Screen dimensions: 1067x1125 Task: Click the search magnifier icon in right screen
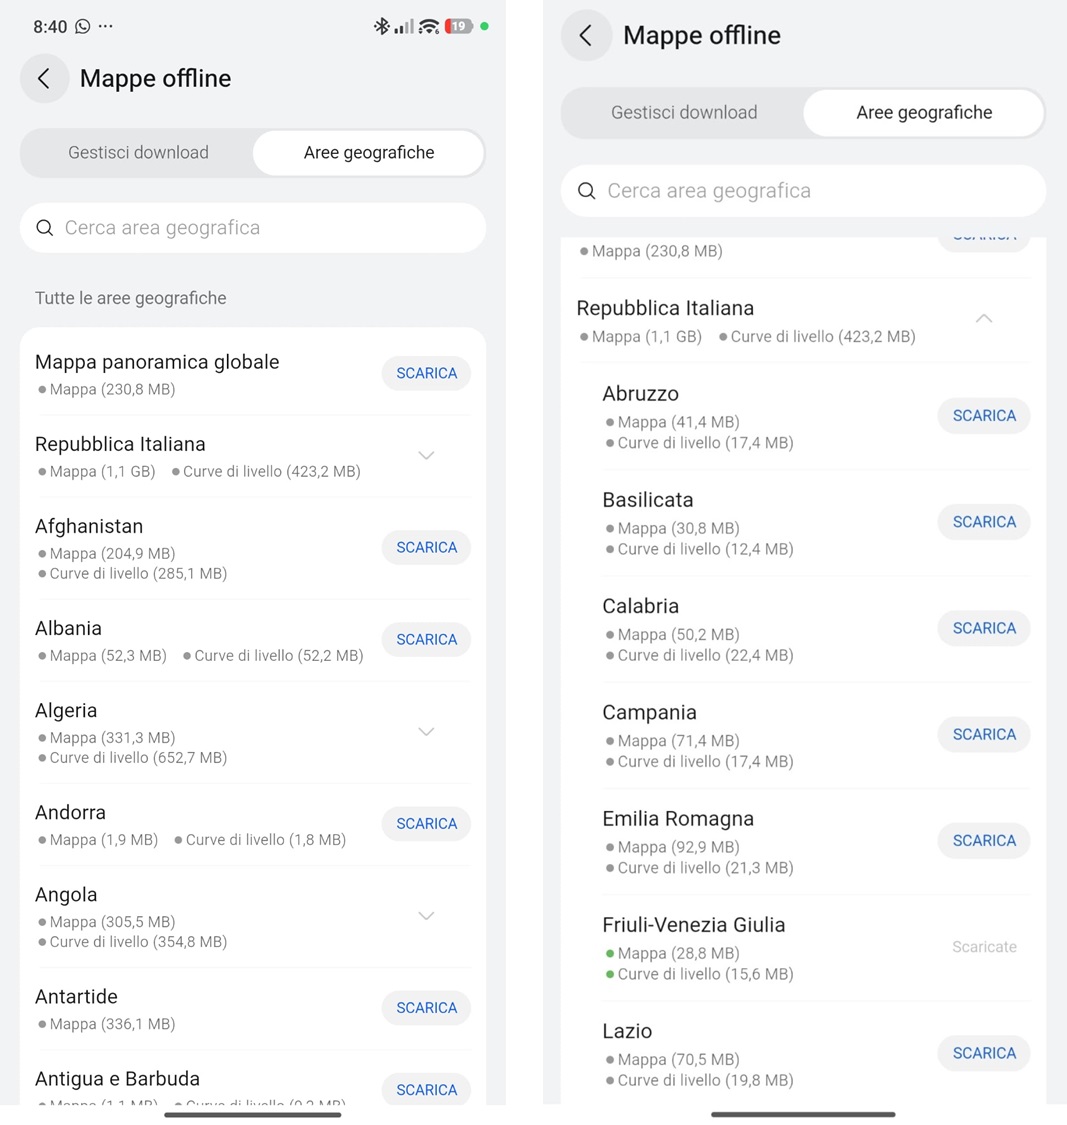pyautogui.click(x=587, y=191)
